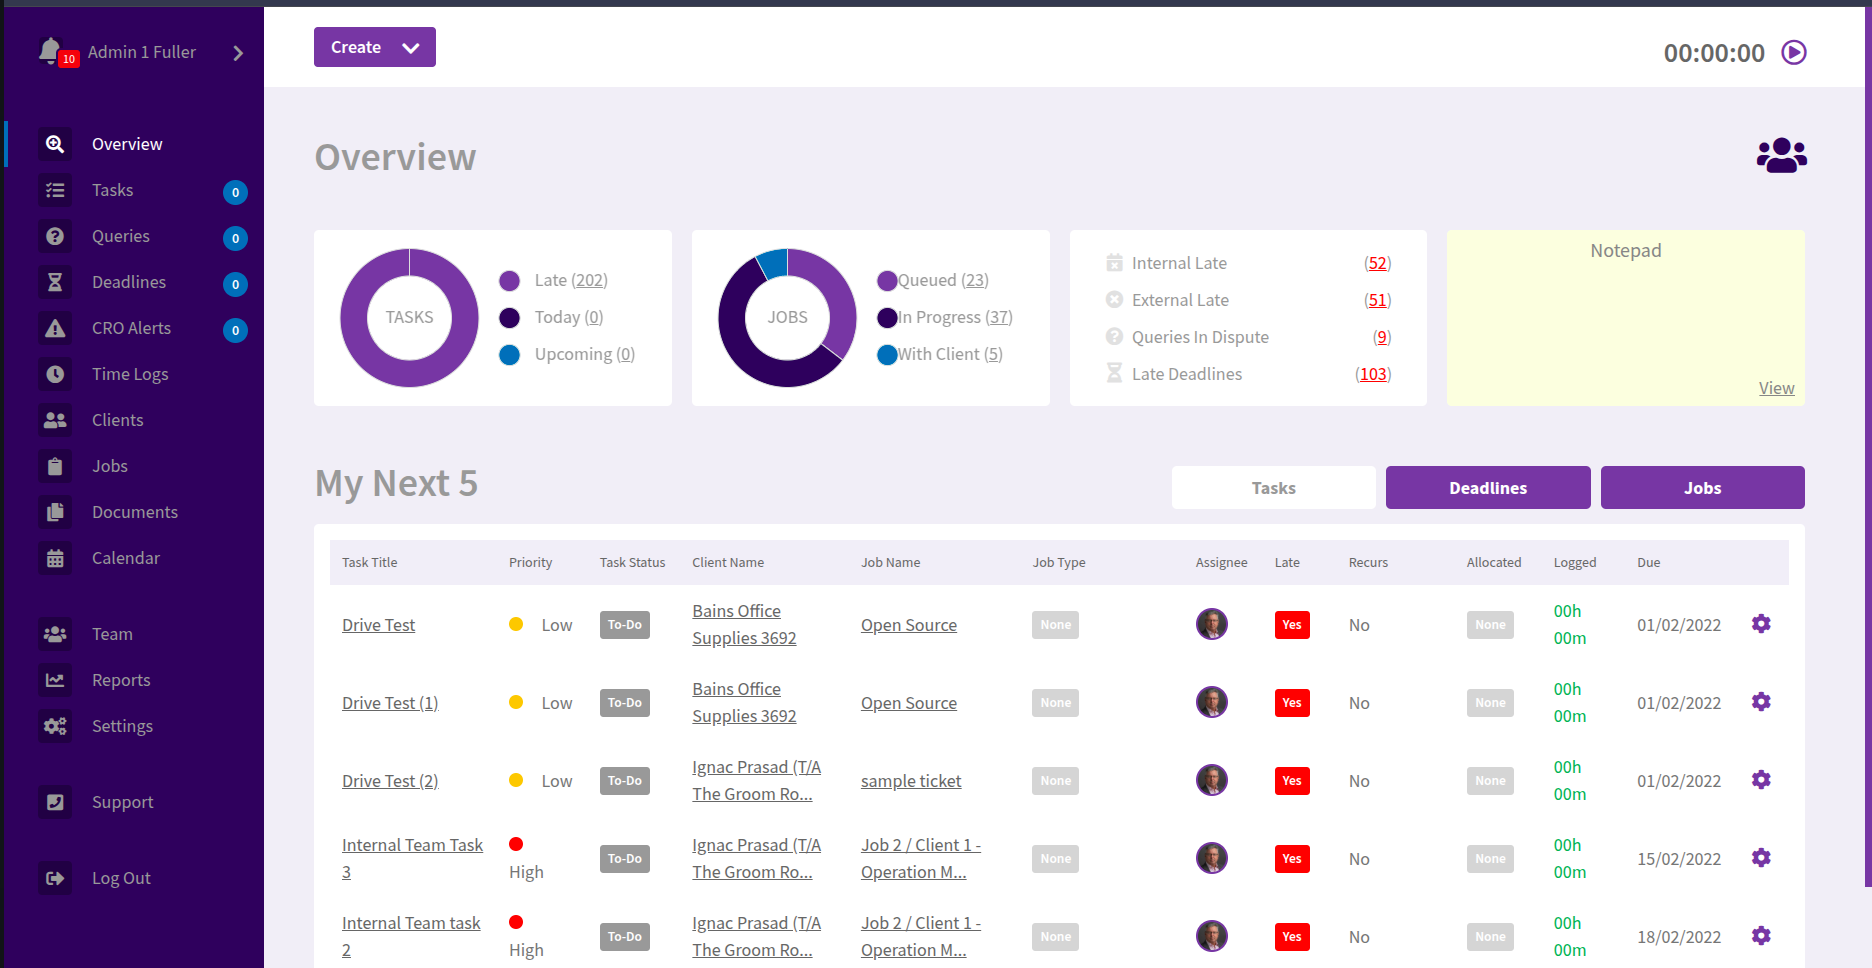Click gear icon for Internal Team Task 3

[1761, 858]
